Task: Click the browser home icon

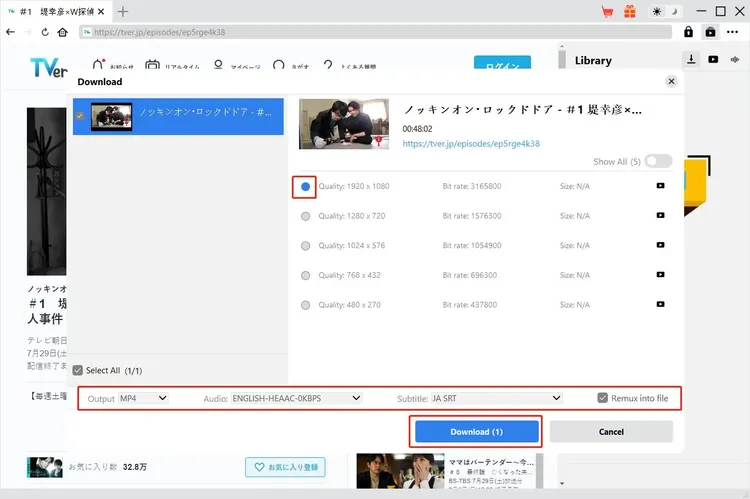Action: click(62, 32)
